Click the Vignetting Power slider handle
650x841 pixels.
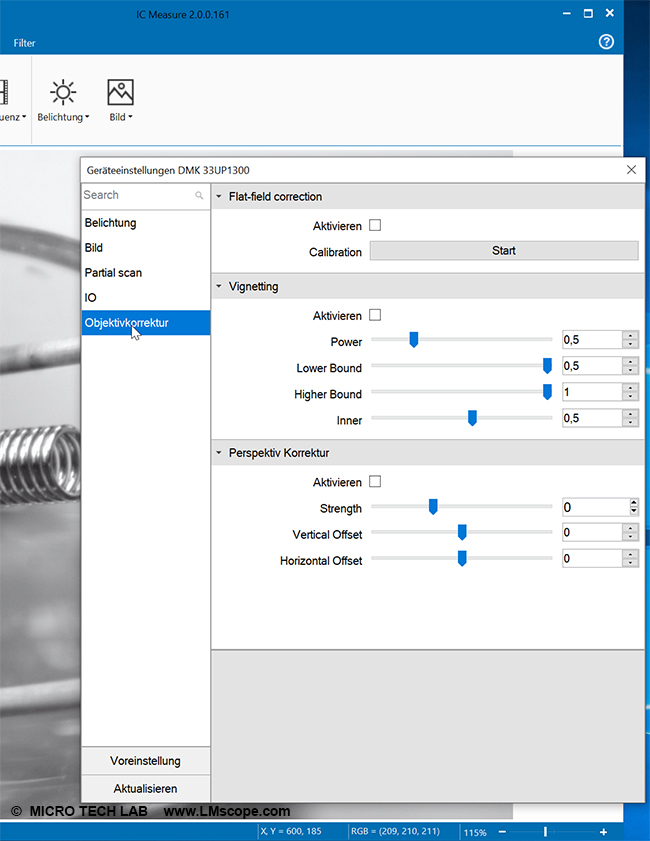413,340
